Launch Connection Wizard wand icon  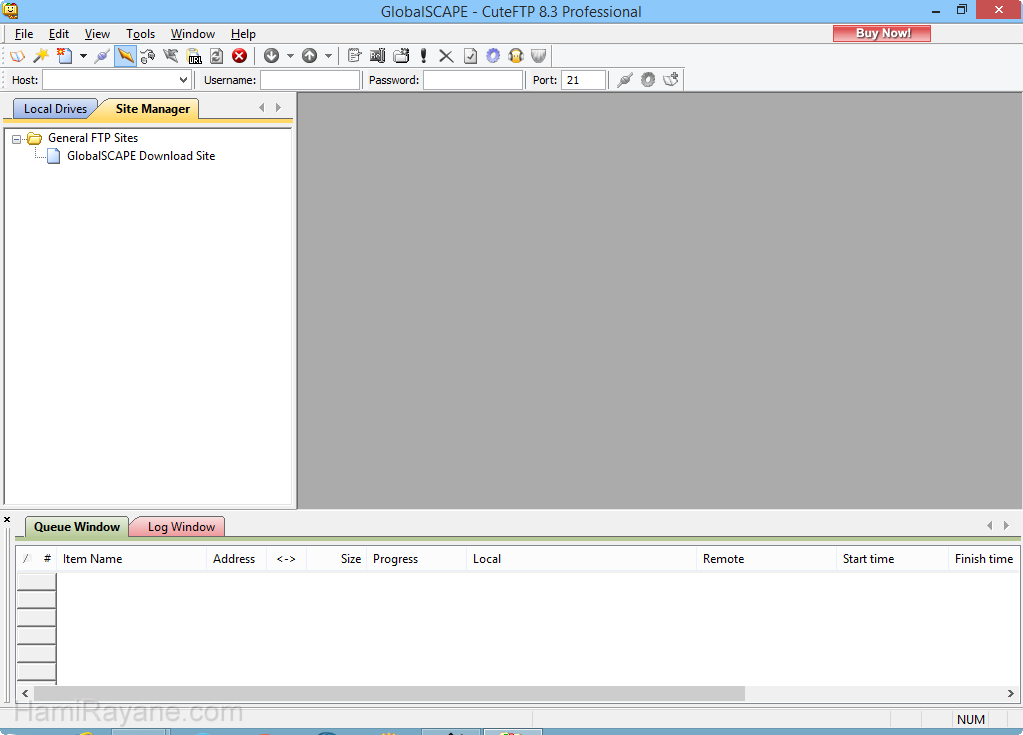click(40, 56)
